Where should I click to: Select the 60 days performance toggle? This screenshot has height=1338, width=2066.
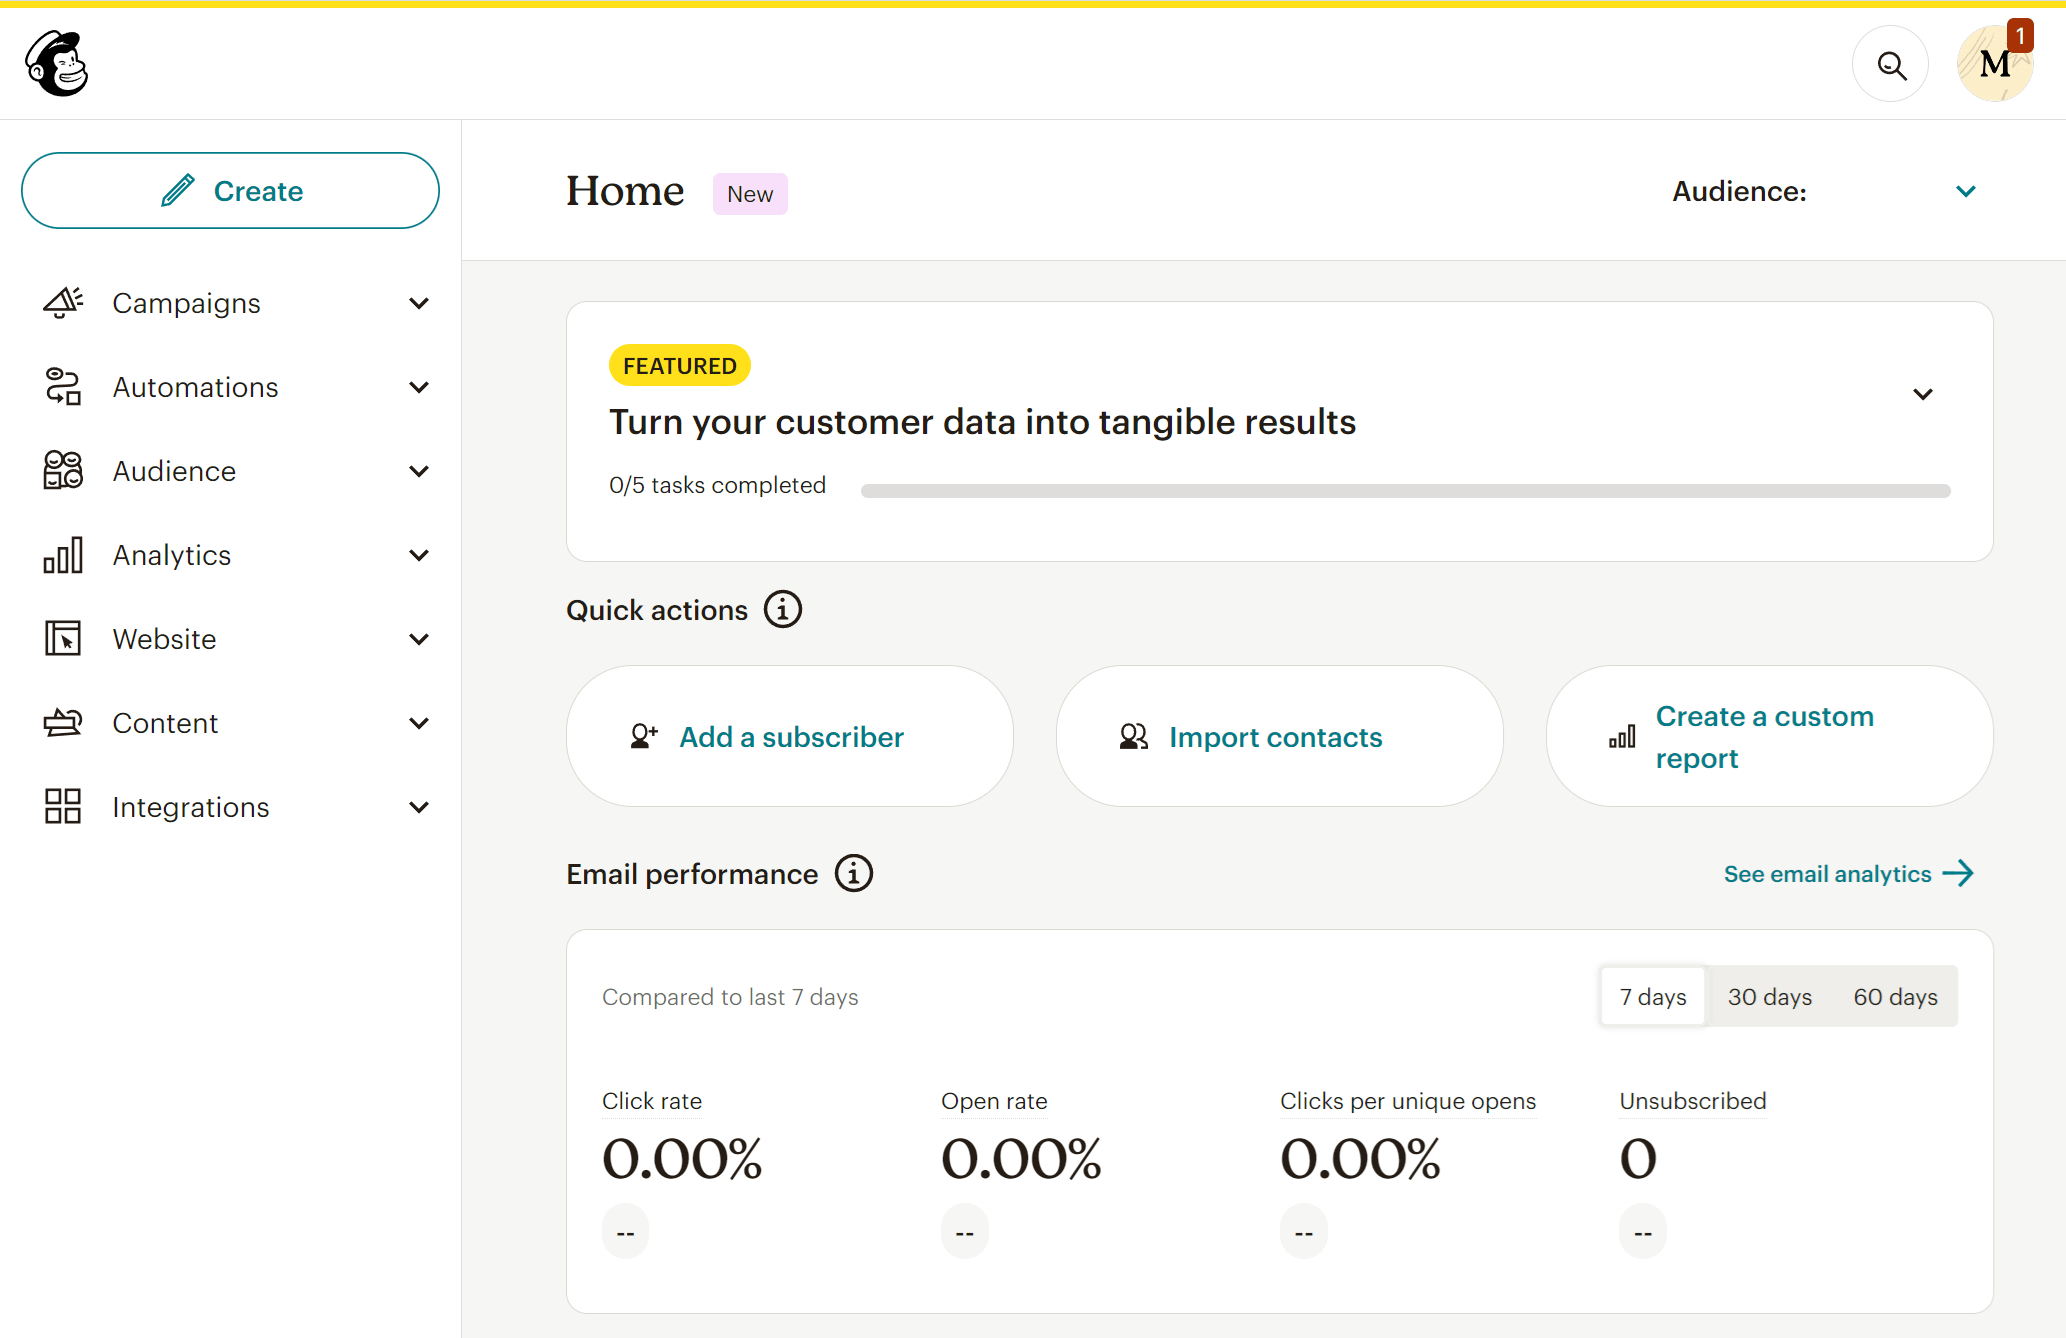click(1893, 996)
